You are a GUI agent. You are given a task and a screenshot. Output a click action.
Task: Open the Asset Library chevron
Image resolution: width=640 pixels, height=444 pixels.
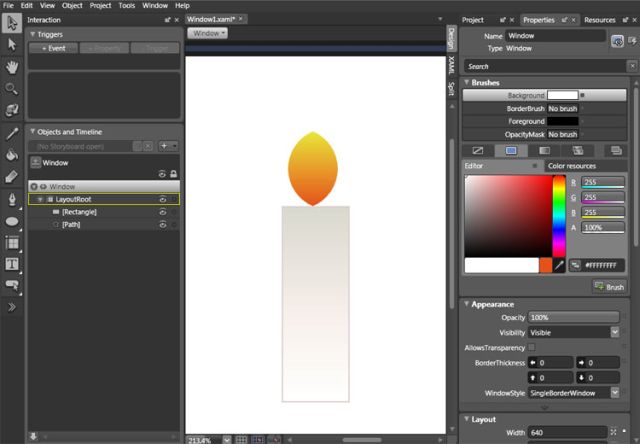point(12,307)
